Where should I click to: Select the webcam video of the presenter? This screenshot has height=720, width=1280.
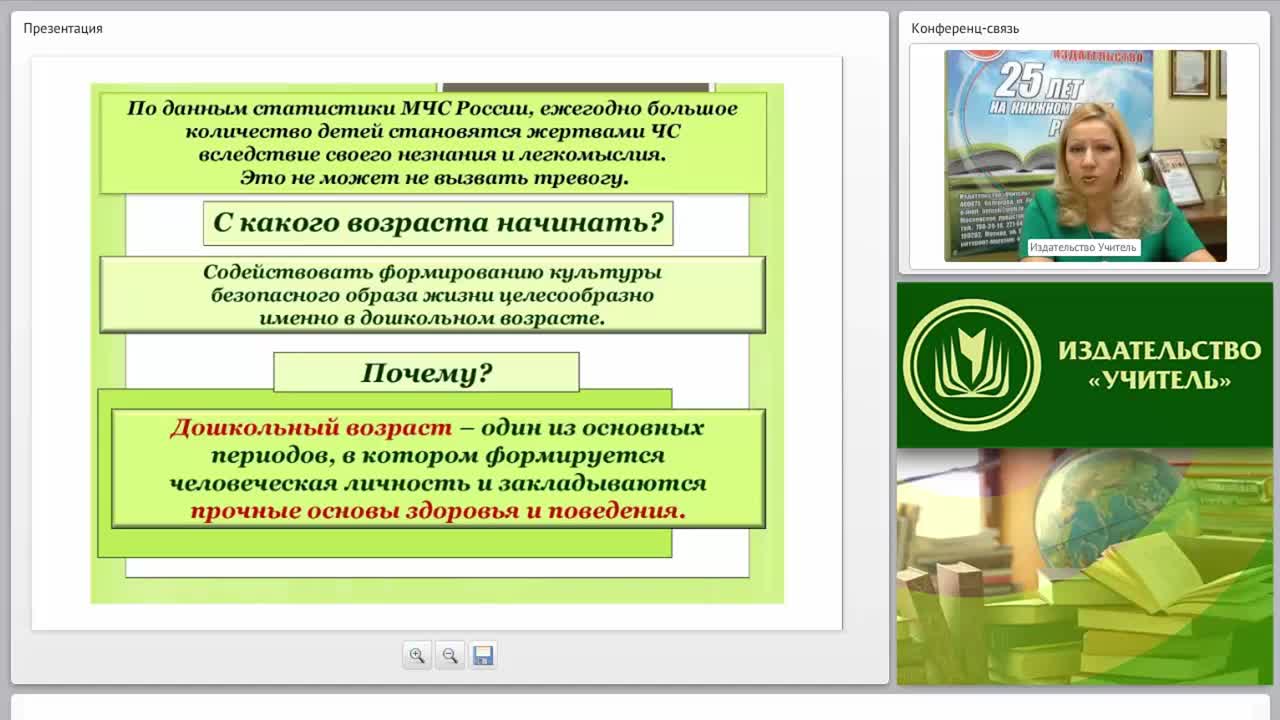1085,156
